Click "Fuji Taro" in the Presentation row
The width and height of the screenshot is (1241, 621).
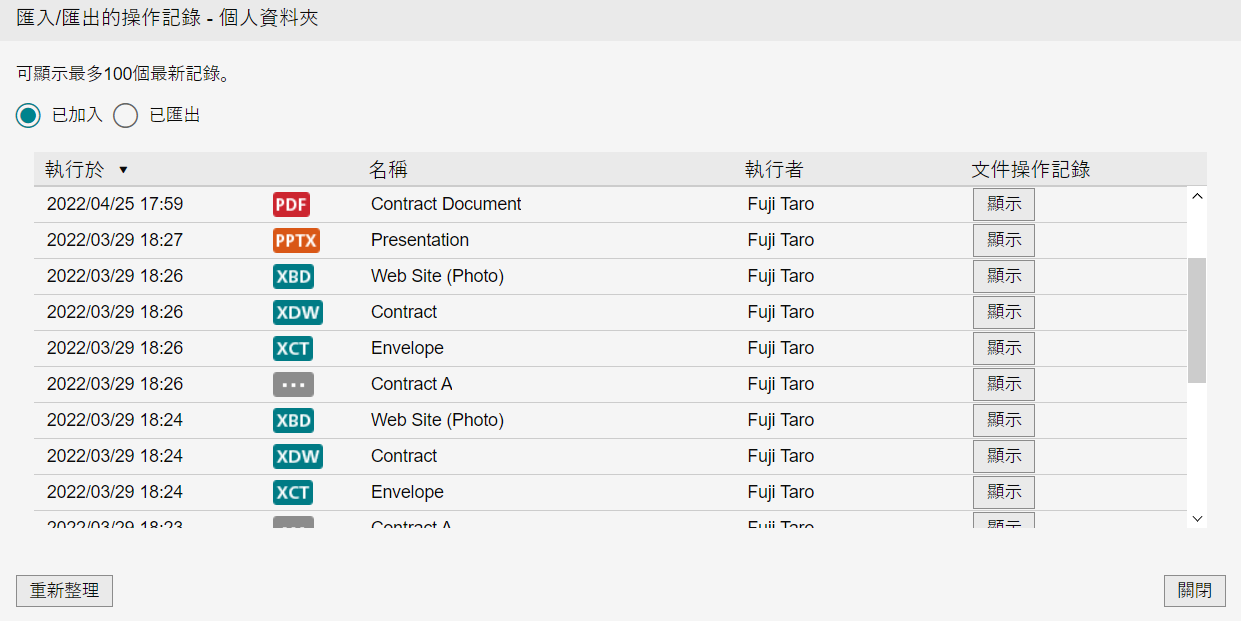[x=781, y=240]
